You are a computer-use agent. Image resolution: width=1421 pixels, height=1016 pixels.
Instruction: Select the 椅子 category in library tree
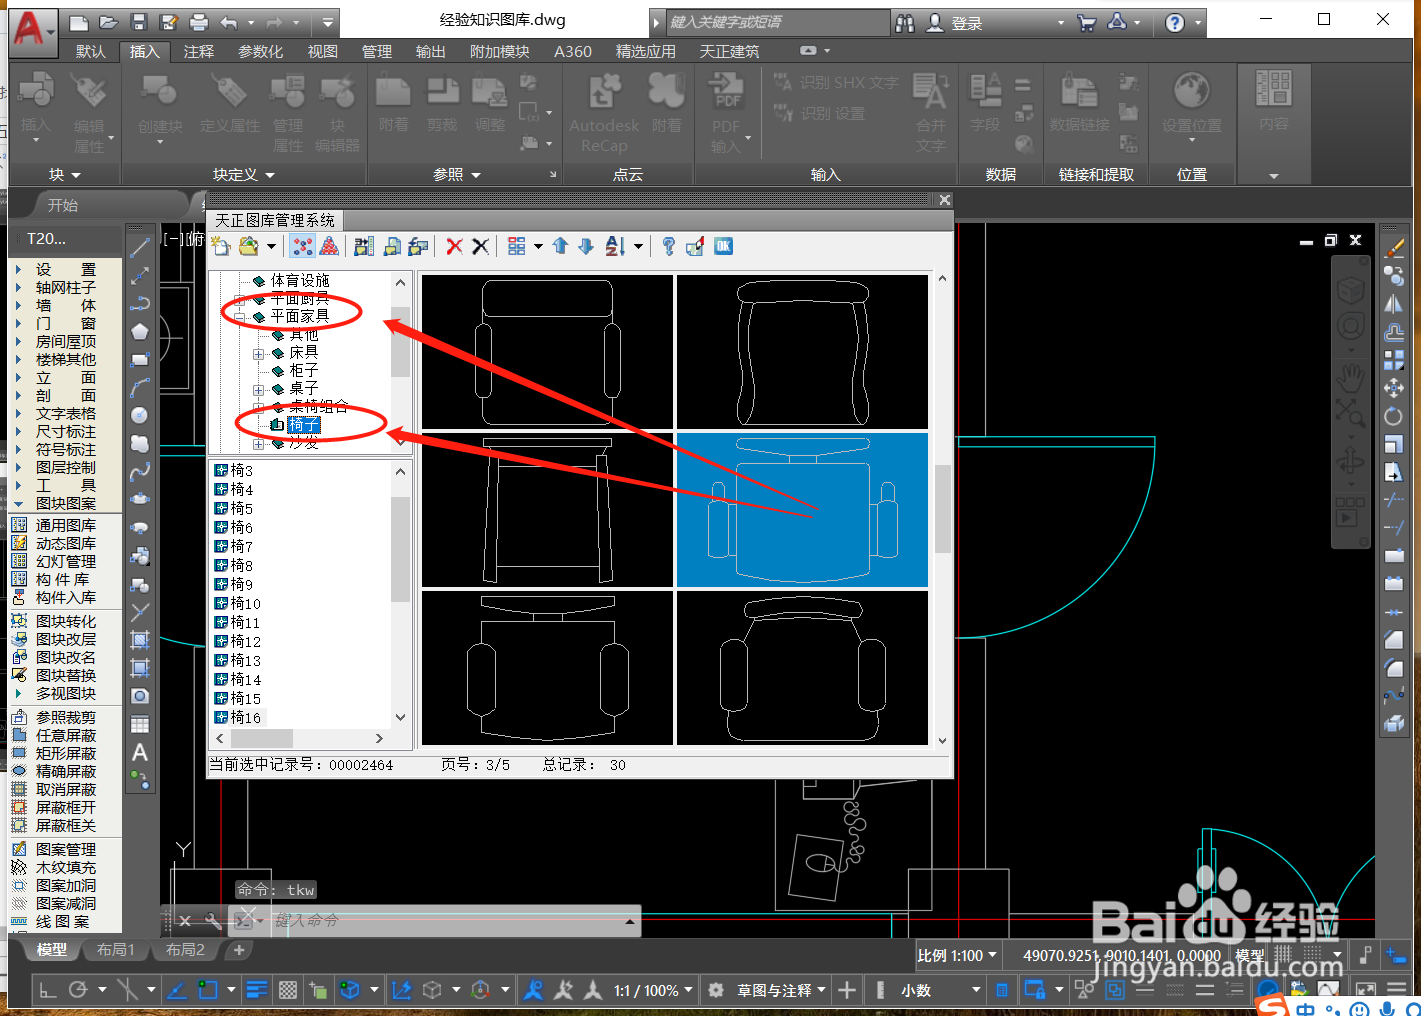click(x=304, y=425)
